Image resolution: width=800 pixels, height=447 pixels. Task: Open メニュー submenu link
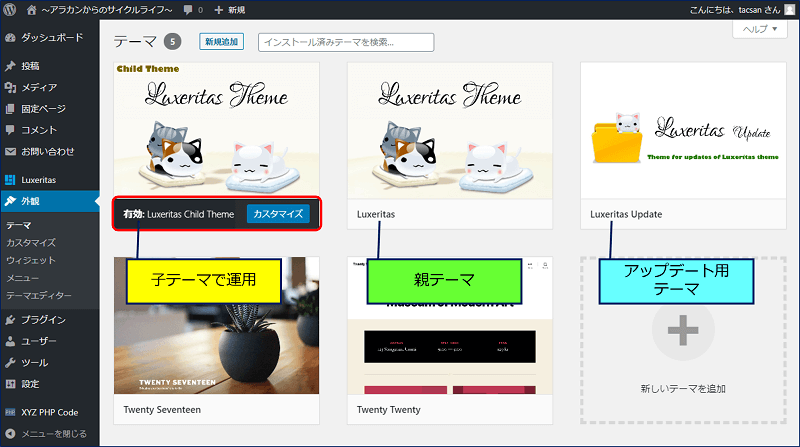pos(22,278)
